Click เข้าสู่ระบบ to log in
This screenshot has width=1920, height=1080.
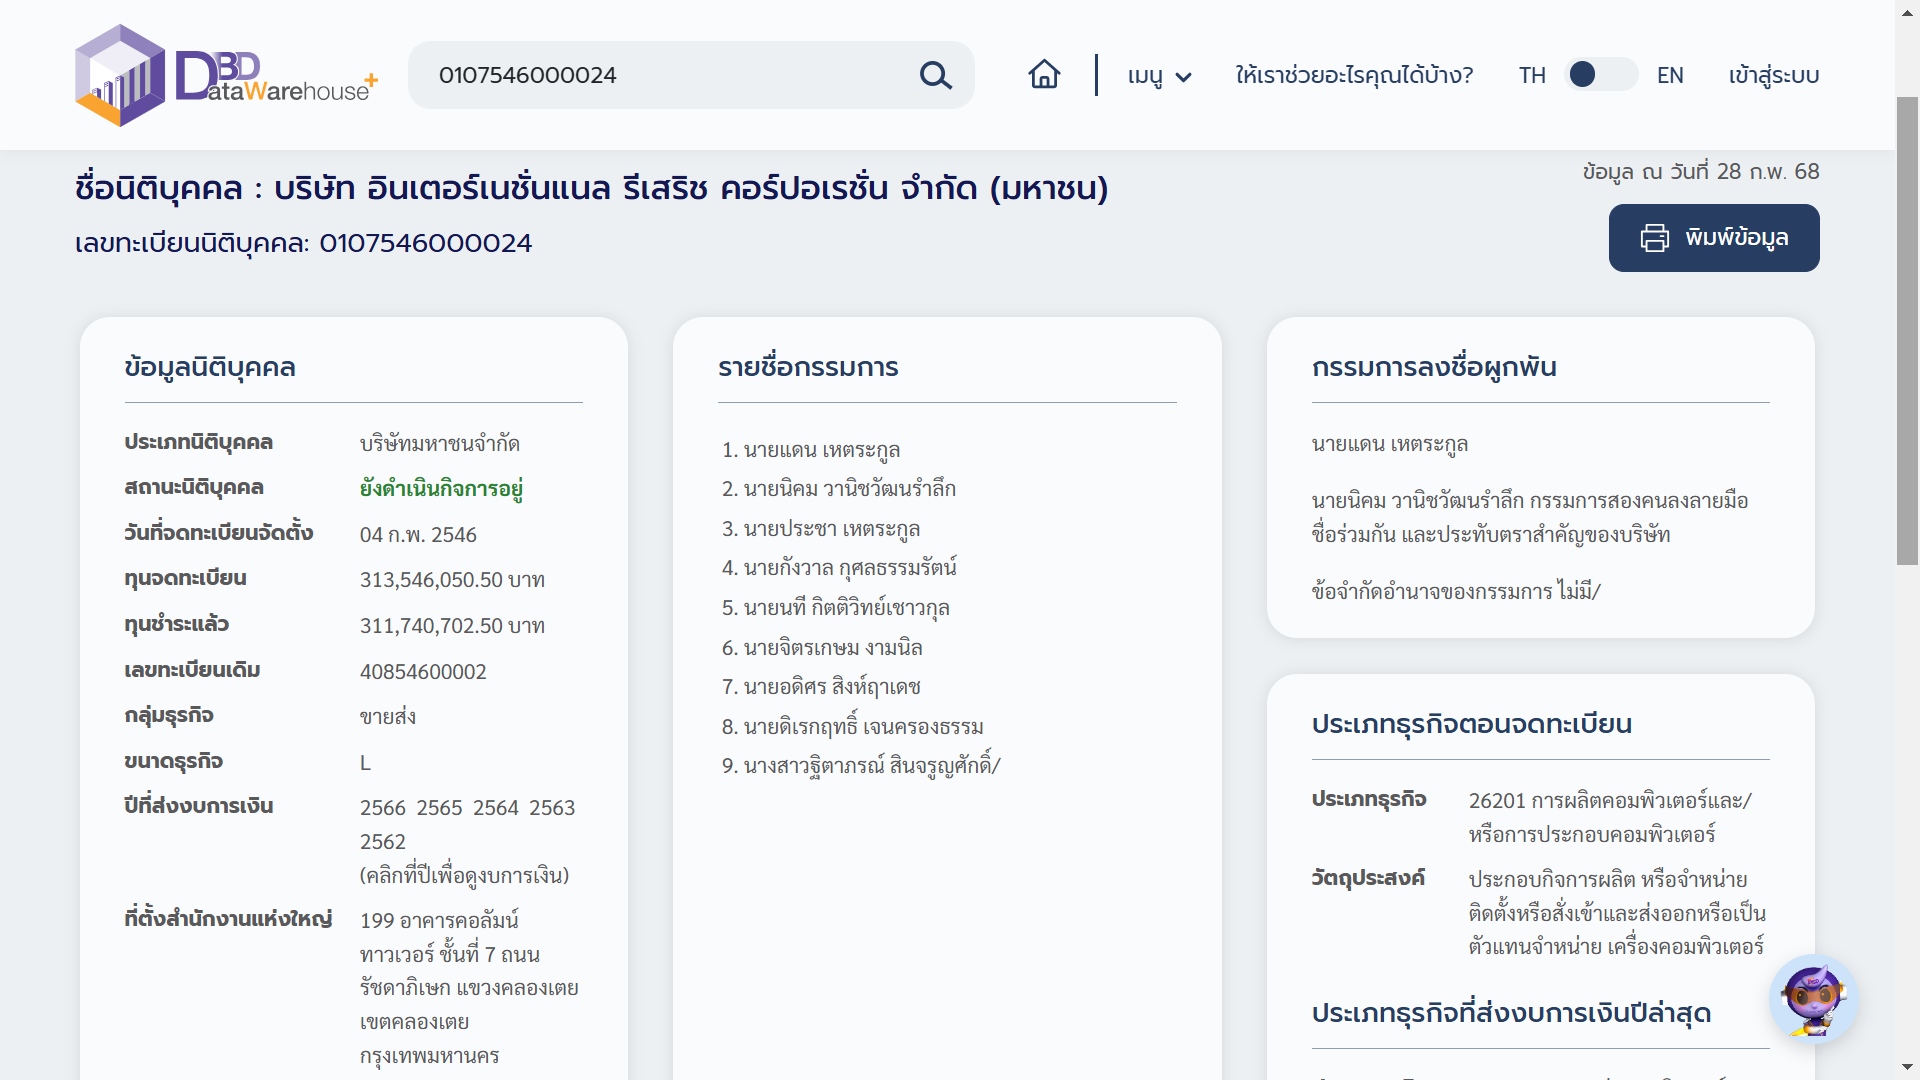click(x=1773, y=75)
